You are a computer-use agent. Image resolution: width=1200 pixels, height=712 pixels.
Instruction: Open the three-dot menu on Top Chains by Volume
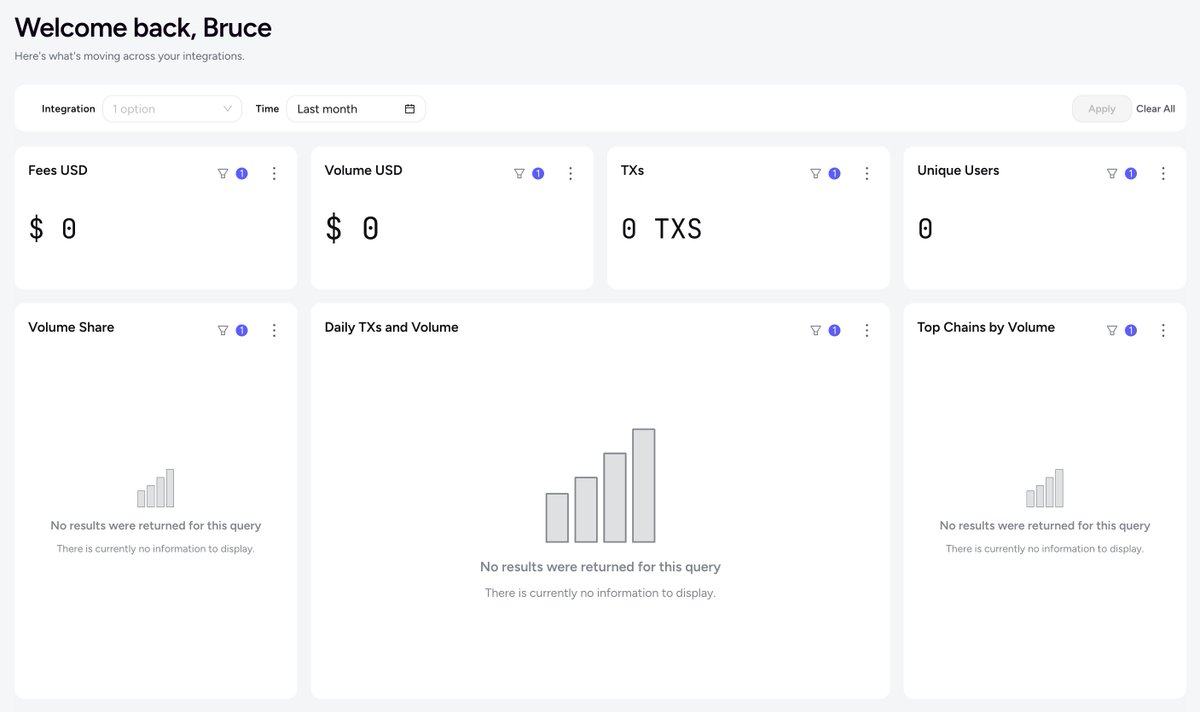(1163, 330)
